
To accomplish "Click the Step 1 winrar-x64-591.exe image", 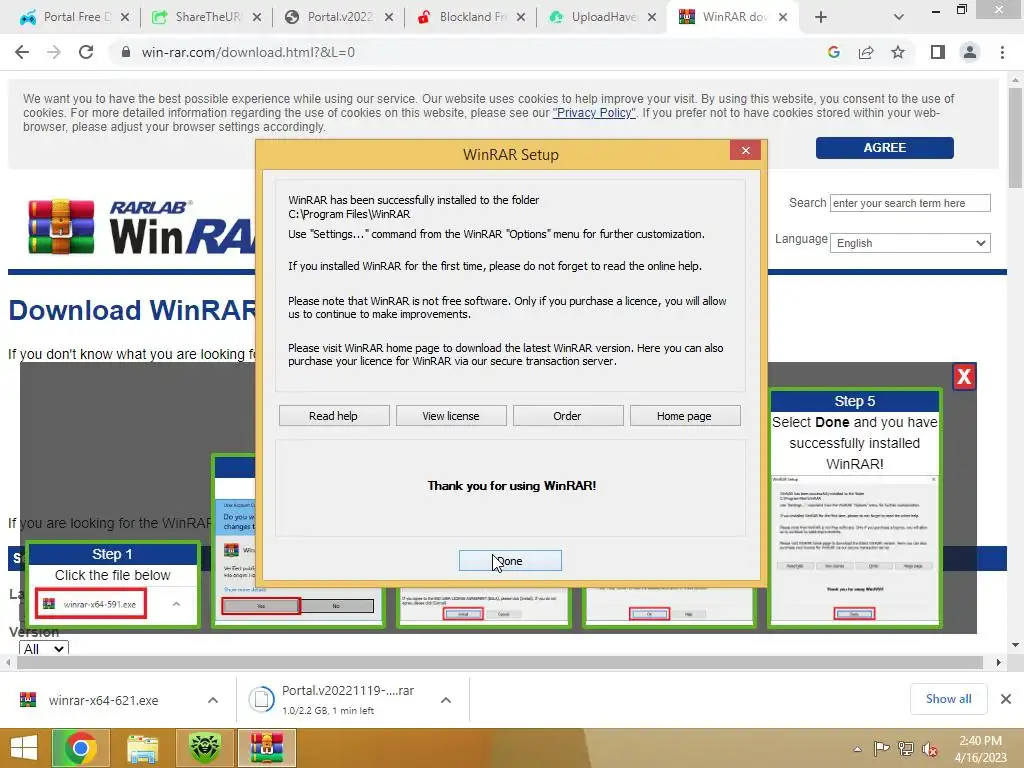I will point(91,604).
